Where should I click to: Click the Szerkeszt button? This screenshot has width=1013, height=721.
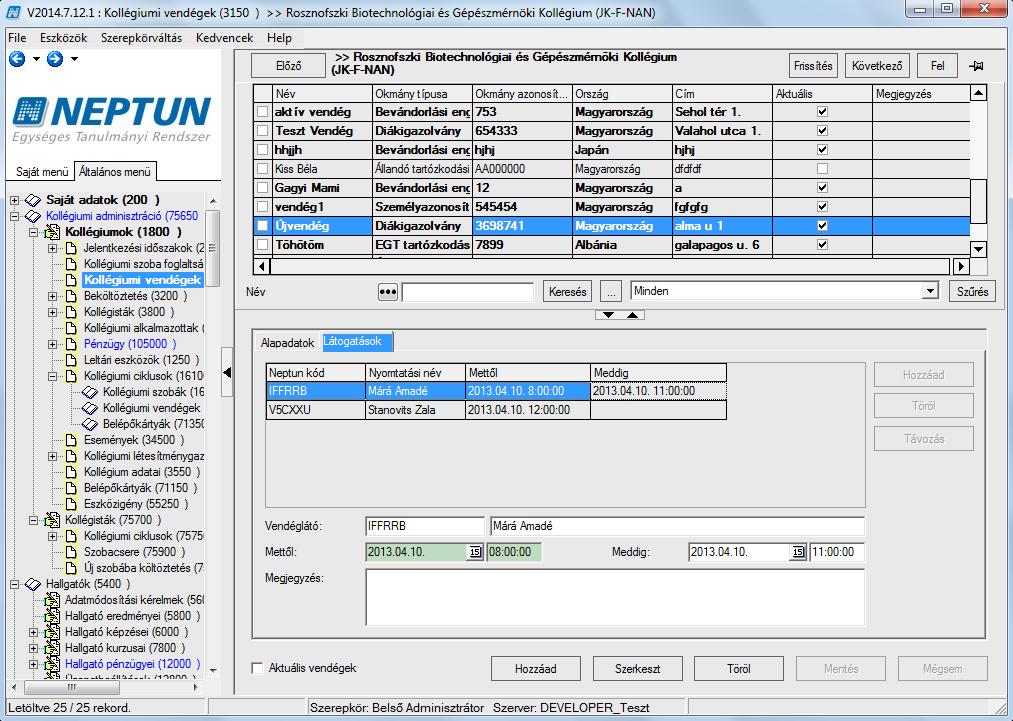pos(638,669)
